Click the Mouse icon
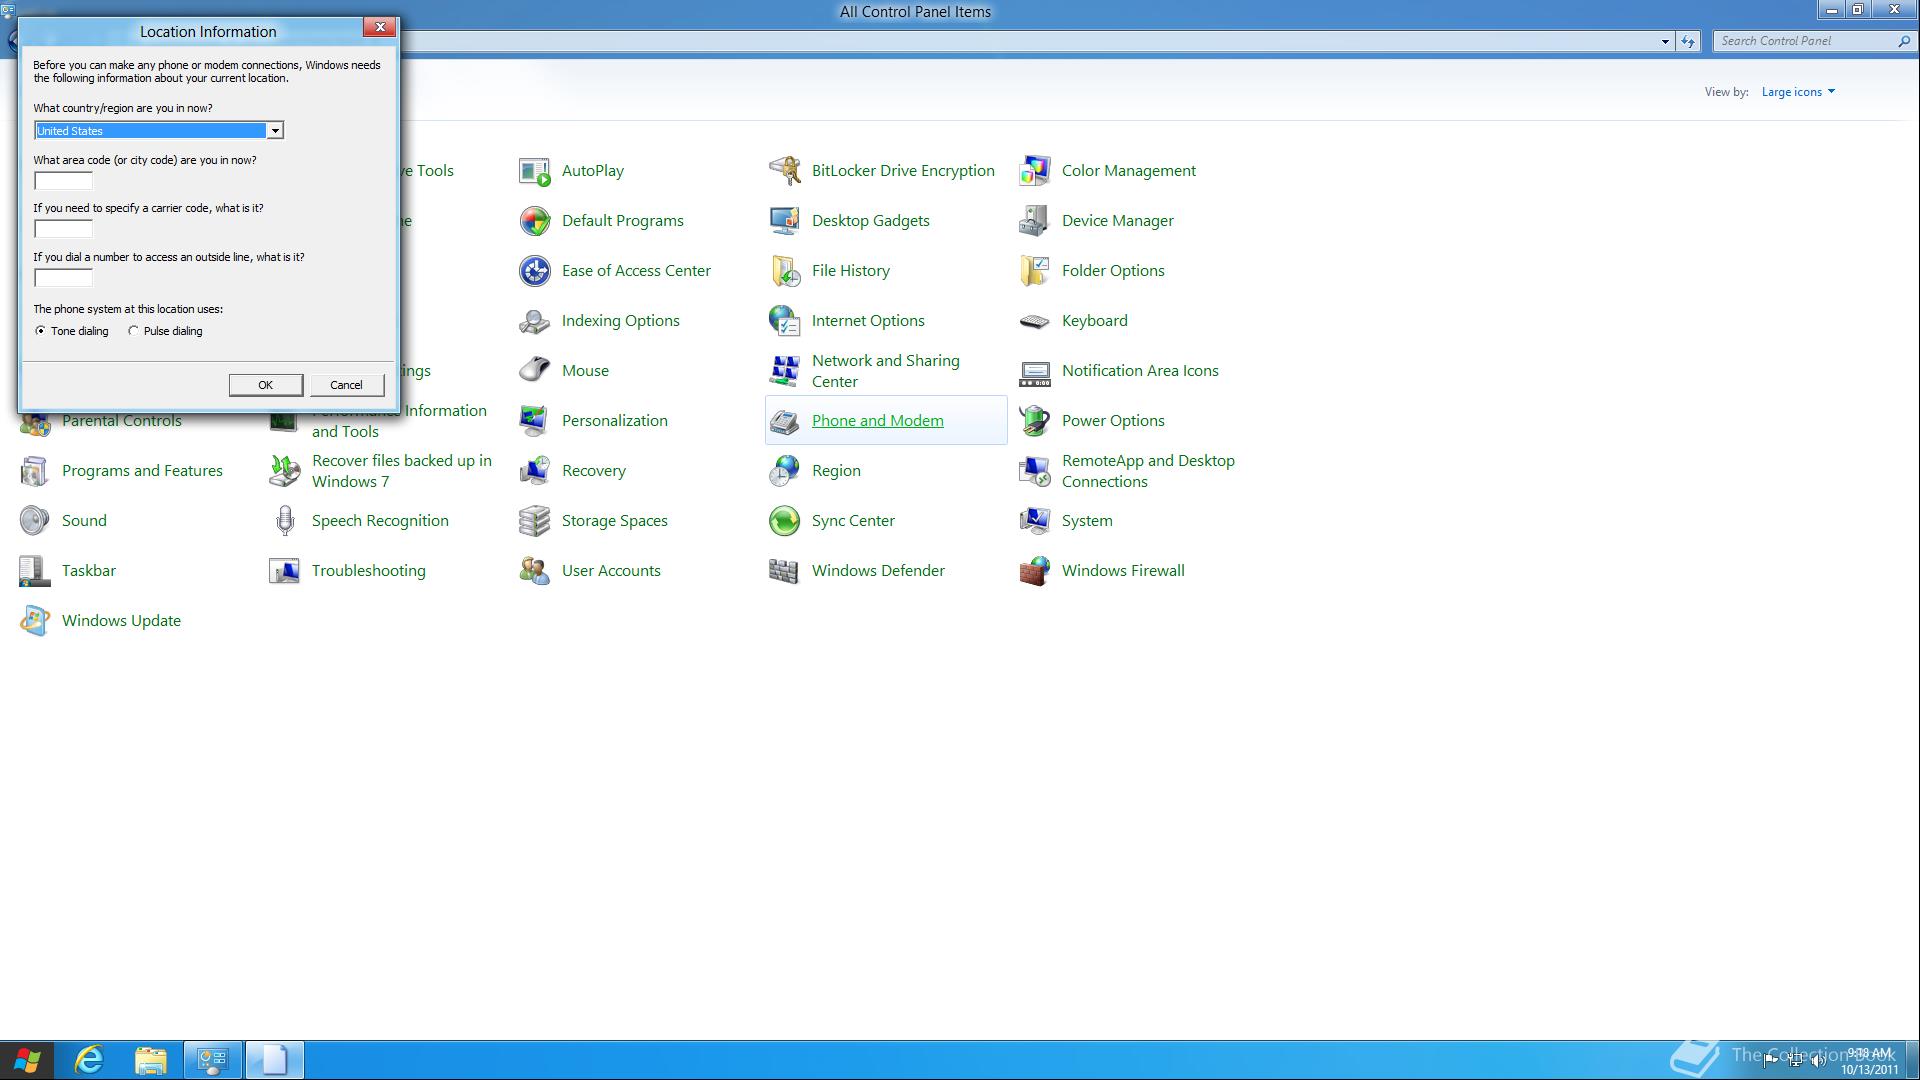Screen dimensions: 1920x1080 (x=535, y=371)
